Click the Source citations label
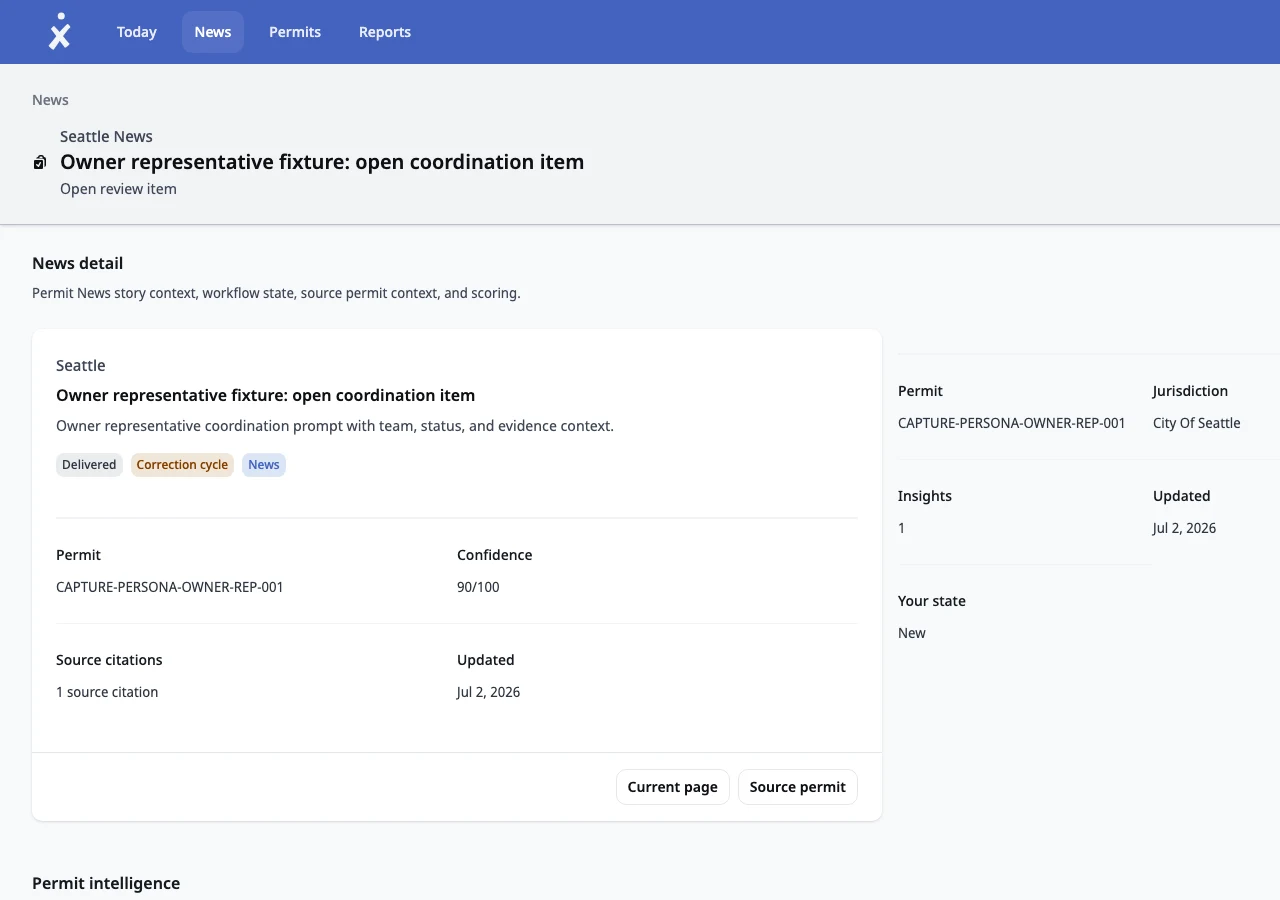This screenshot has width=1280, height=900. 109,660
